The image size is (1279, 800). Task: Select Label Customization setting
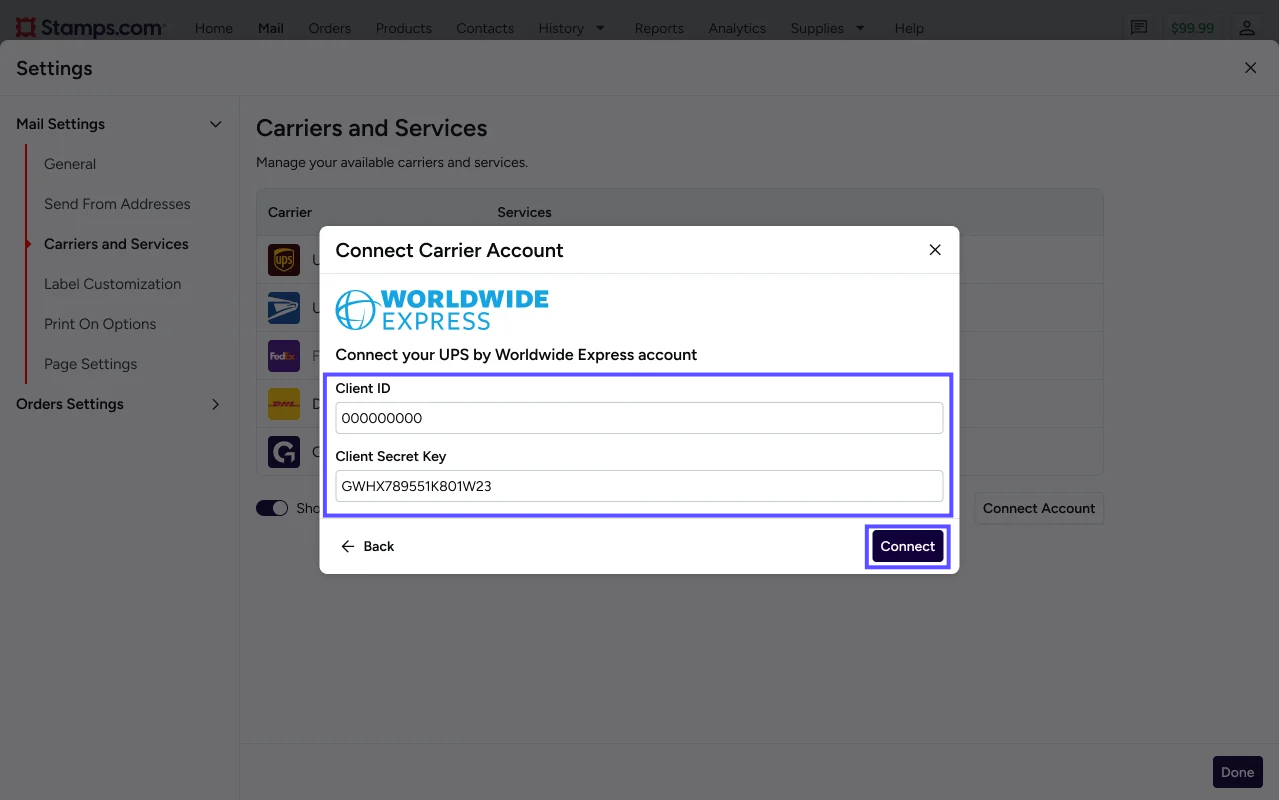(x=113, y=284)
